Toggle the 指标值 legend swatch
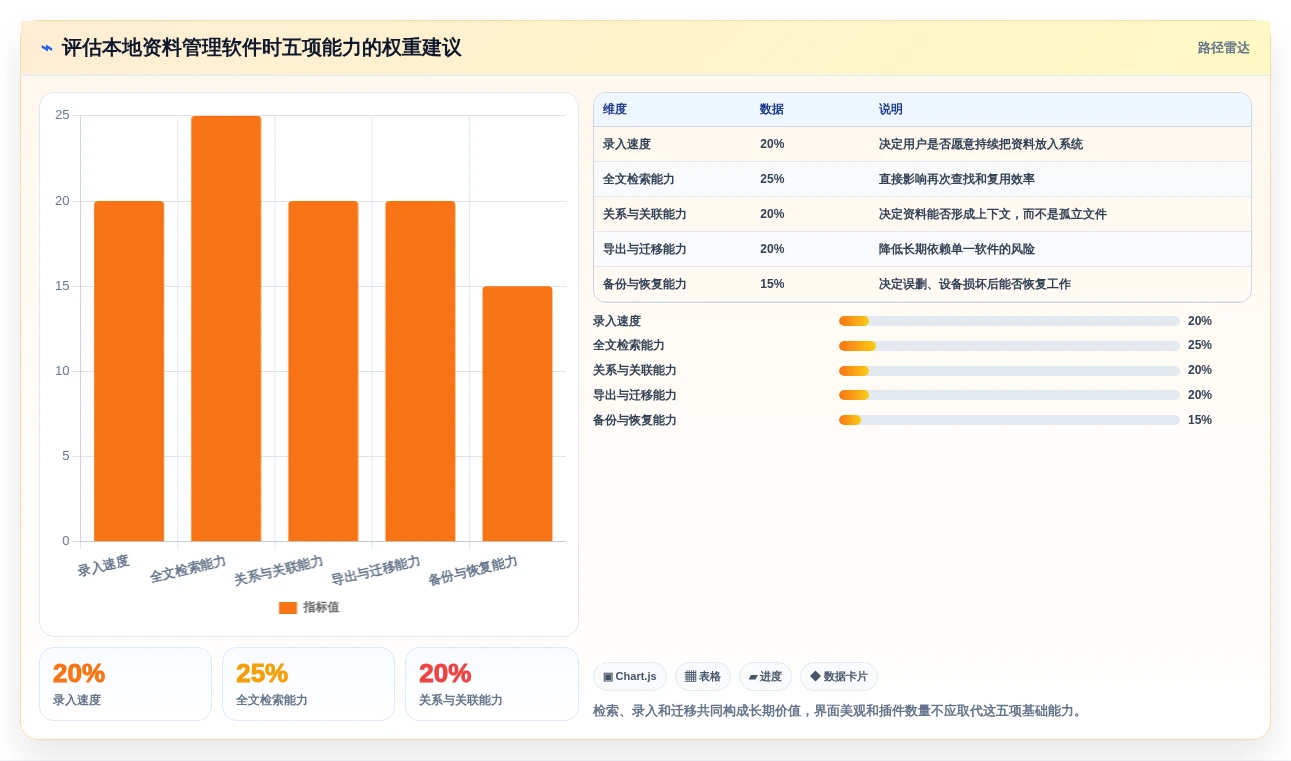 (x=288, y=607)
